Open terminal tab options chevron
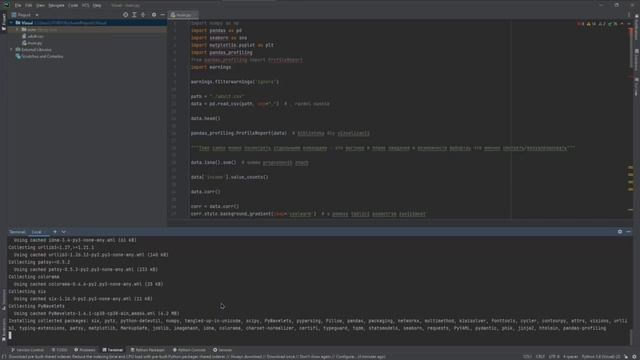This screenshot has width=640, height=360. [x=64, y=232]
